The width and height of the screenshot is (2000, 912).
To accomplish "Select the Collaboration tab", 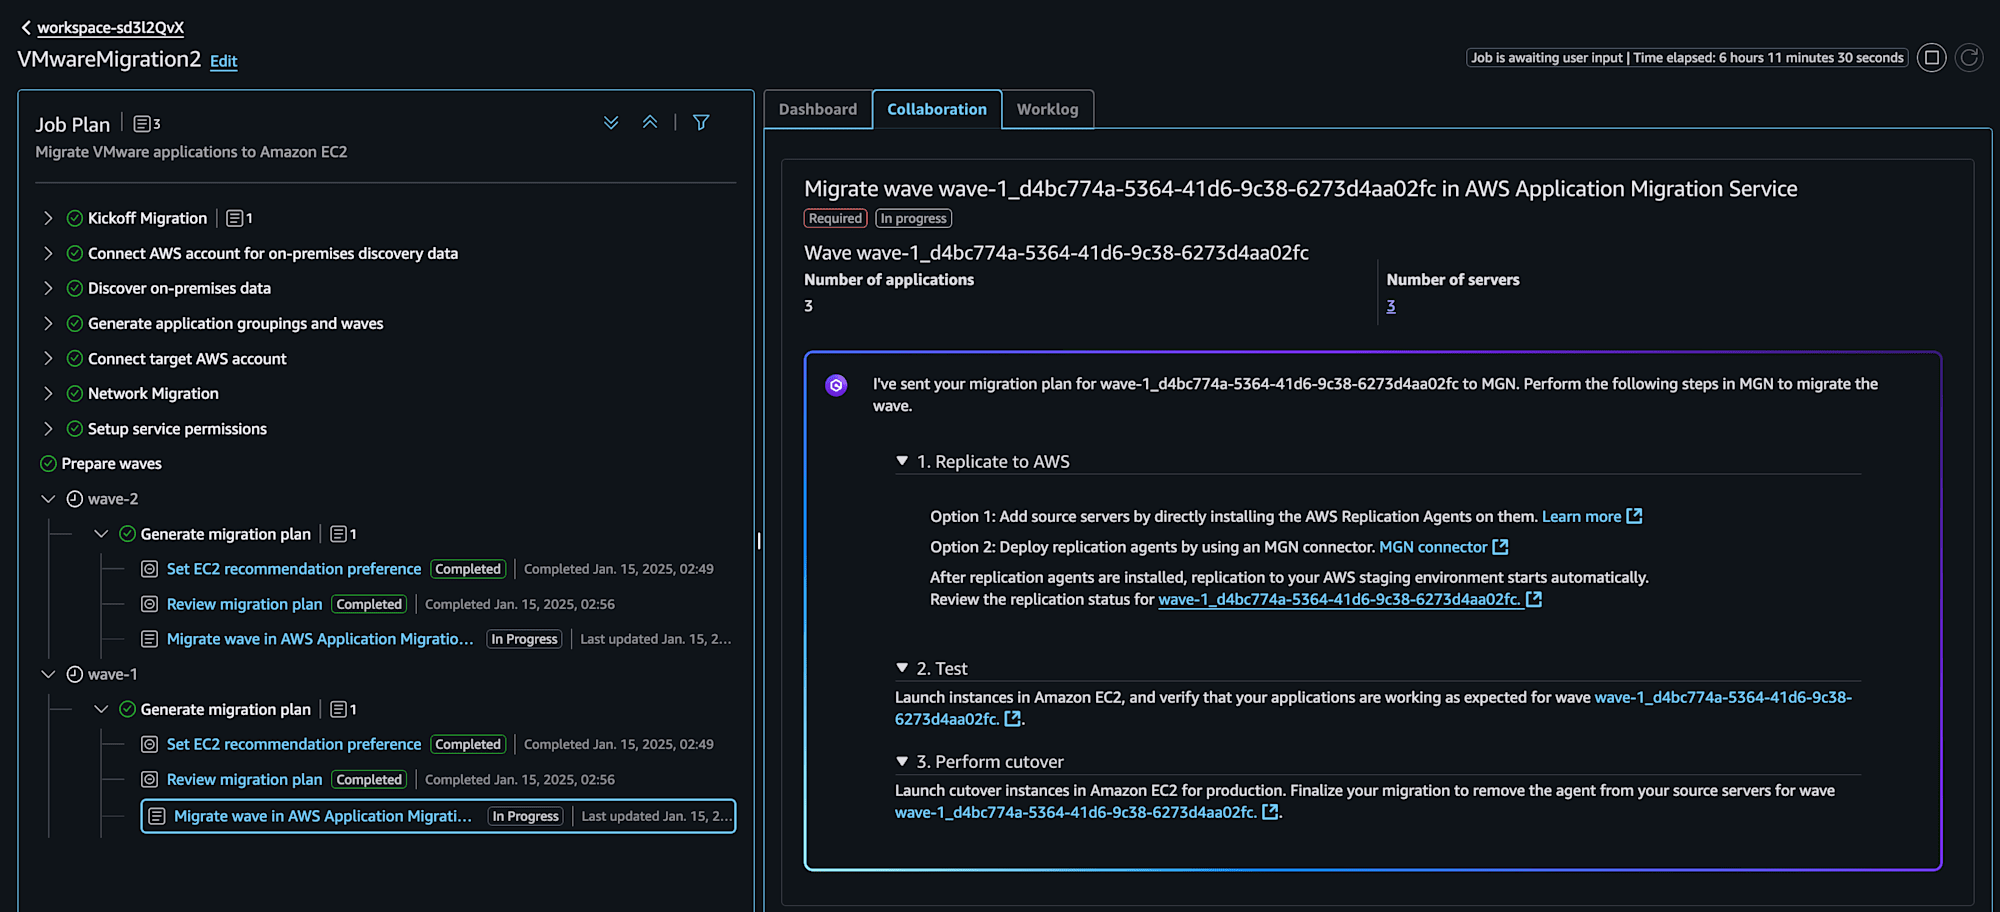I will click(937, 109).
